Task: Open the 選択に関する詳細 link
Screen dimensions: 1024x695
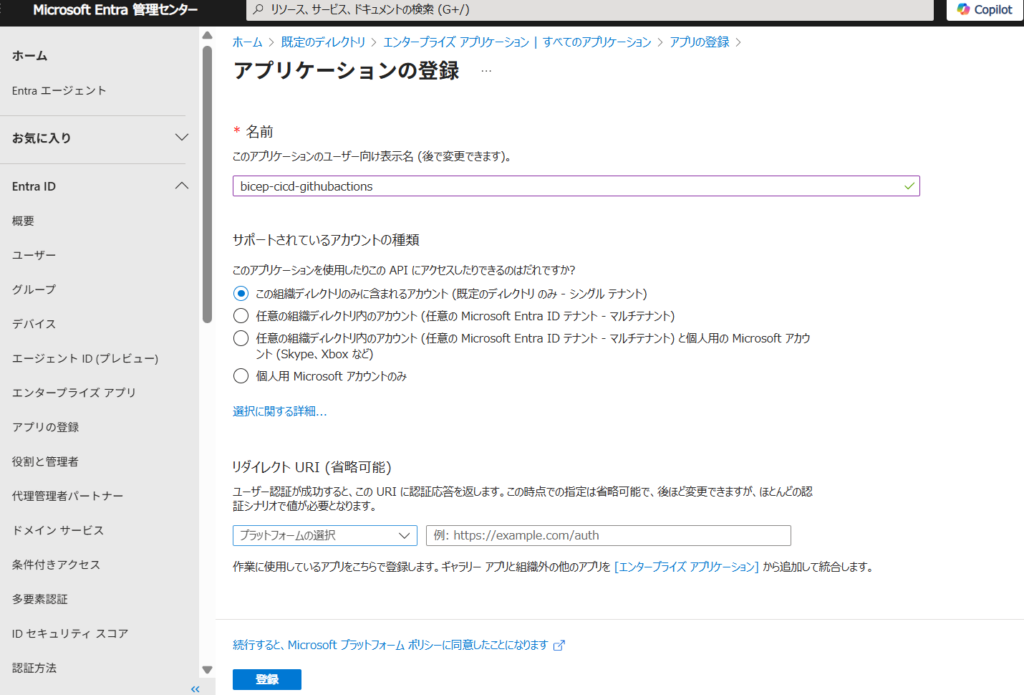Action: (x=279, y=411)
